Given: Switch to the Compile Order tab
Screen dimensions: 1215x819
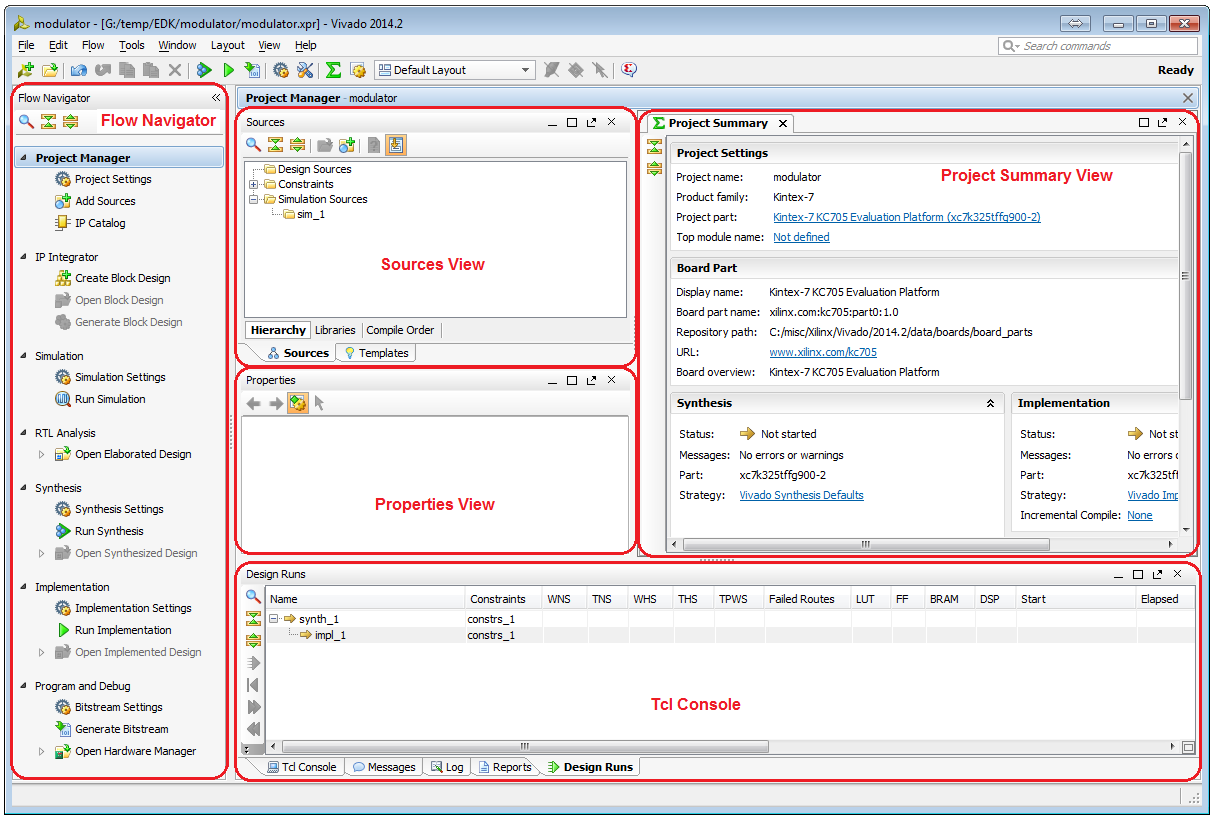Looking at the screenshot, I should pos(400,330).
